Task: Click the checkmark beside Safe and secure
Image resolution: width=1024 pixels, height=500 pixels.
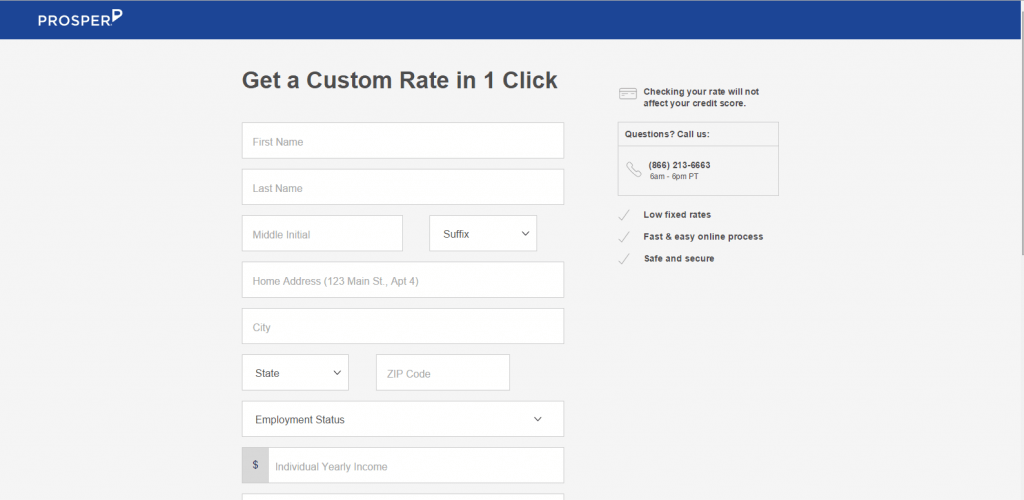Action: click(624, 259)
